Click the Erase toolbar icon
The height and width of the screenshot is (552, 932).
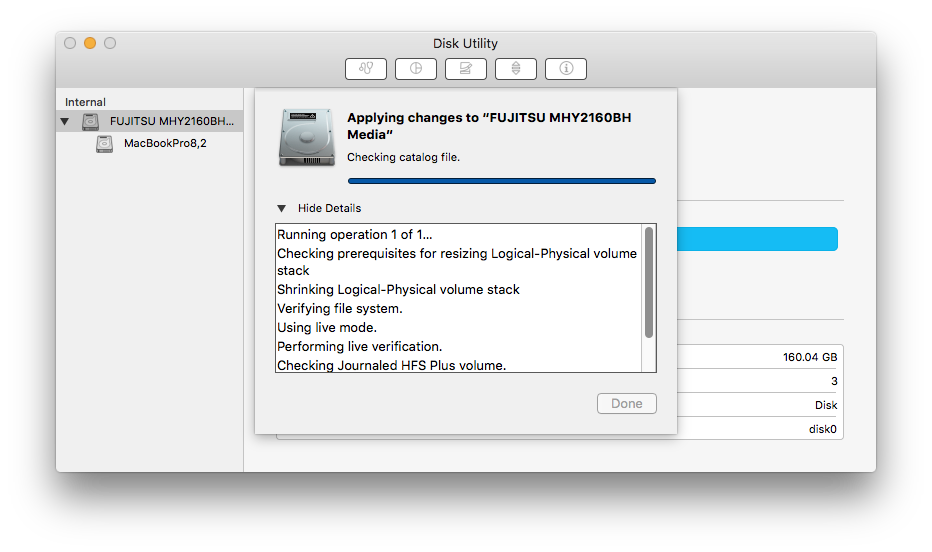pos(465,68)
